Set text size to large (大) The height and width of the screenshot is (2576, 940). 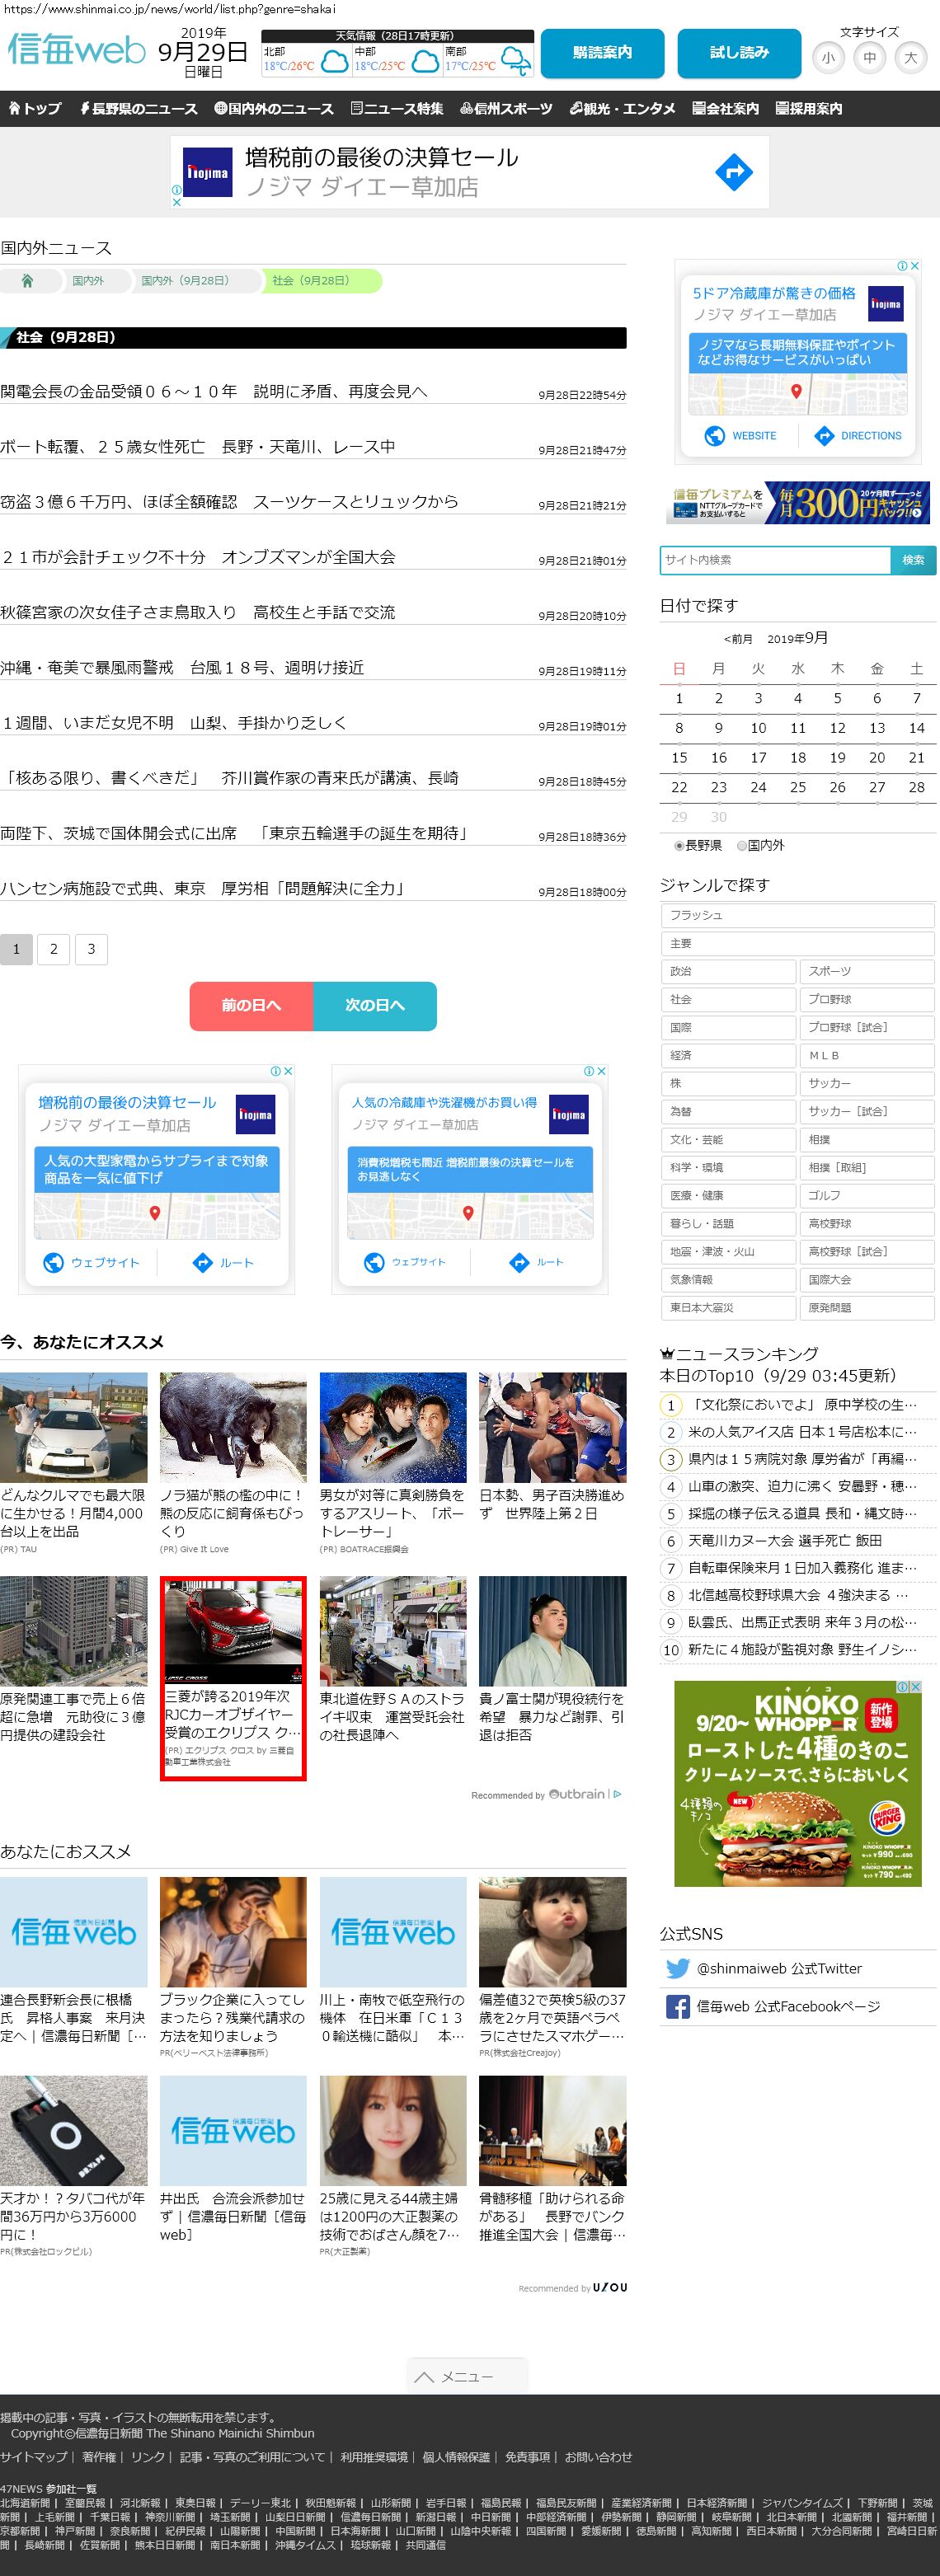tap(910, 58)
